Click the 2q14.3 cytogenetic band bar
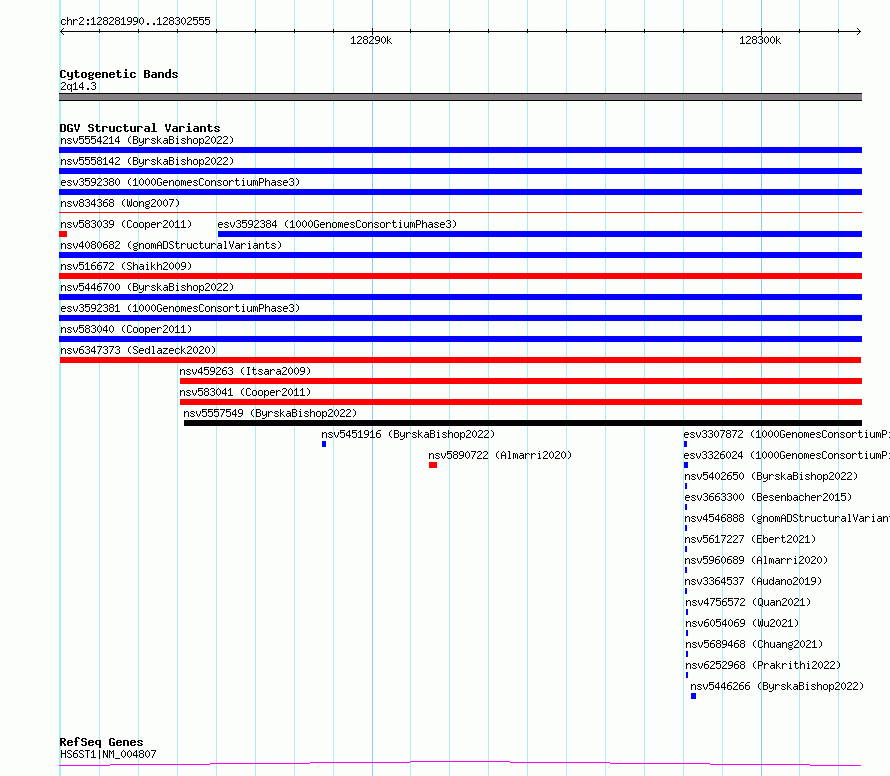 [460, 97]
